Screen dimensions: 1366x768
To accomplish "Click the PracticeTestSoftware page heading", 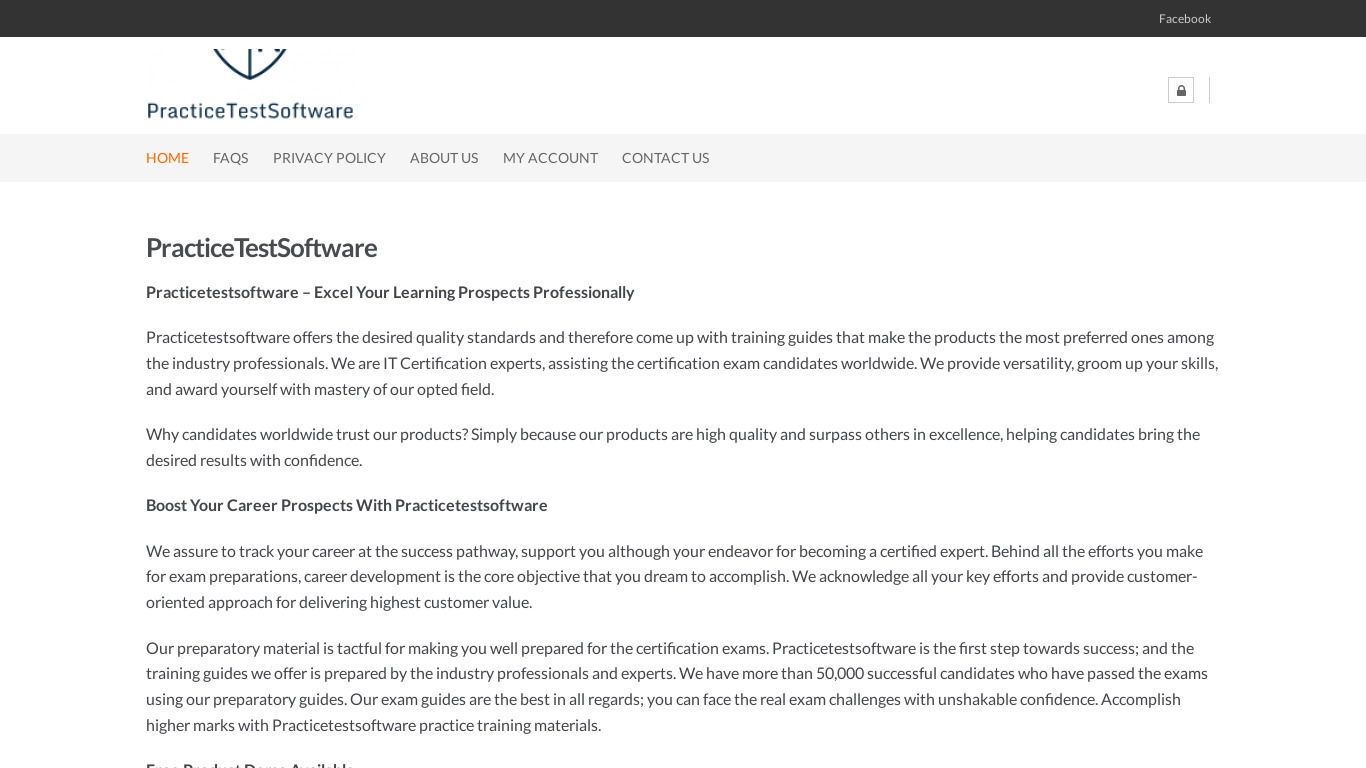I will click(x=261, y=248).
